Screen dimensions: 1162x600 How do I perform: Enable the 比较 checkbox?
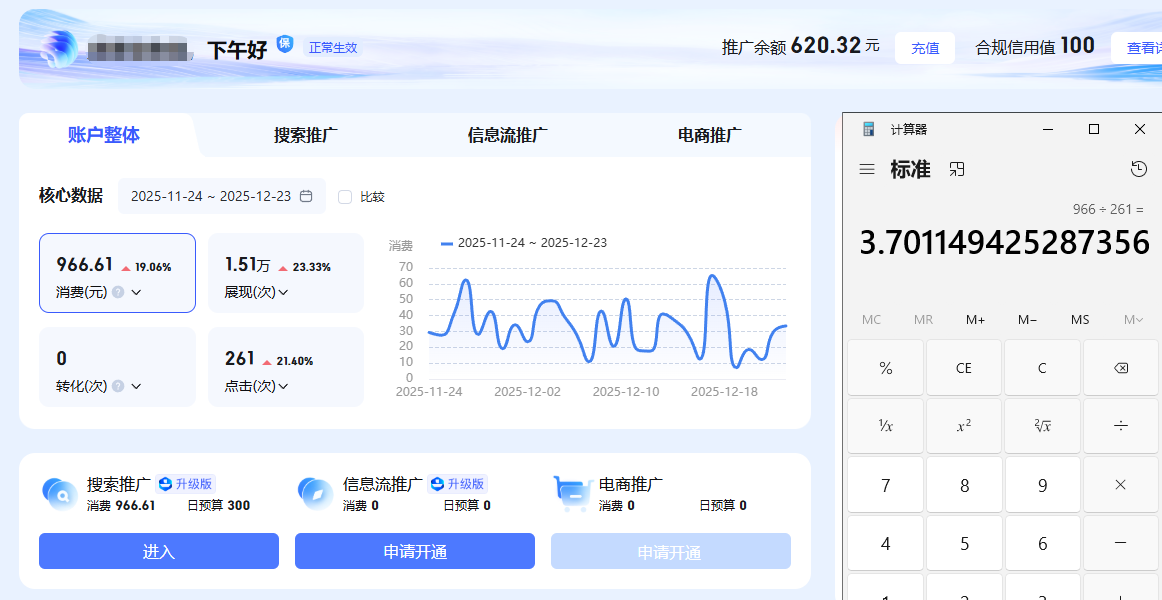pos(345,197)
